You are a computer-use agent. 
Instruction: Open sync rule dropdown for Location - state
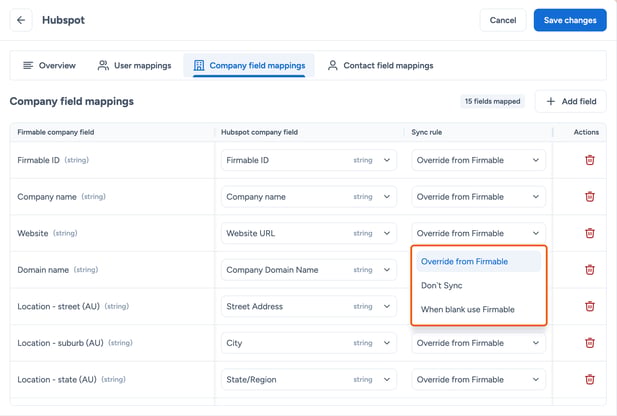[x=478, y=380]
